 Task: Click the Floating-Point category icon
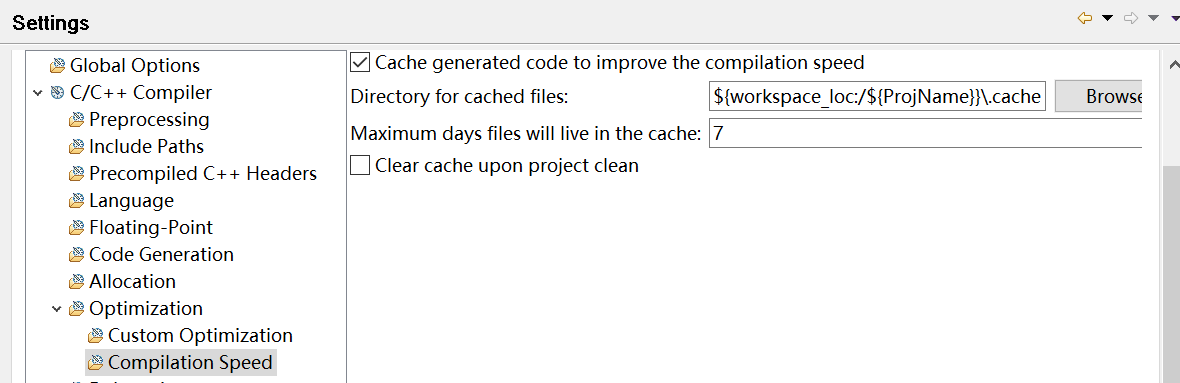pos(76,228)
